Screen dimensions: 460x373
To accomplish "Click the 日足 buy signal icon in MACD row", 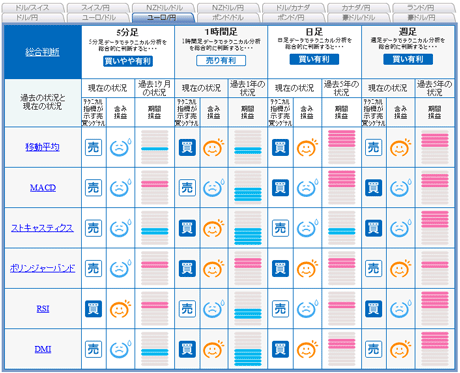I will pos(280,188).
